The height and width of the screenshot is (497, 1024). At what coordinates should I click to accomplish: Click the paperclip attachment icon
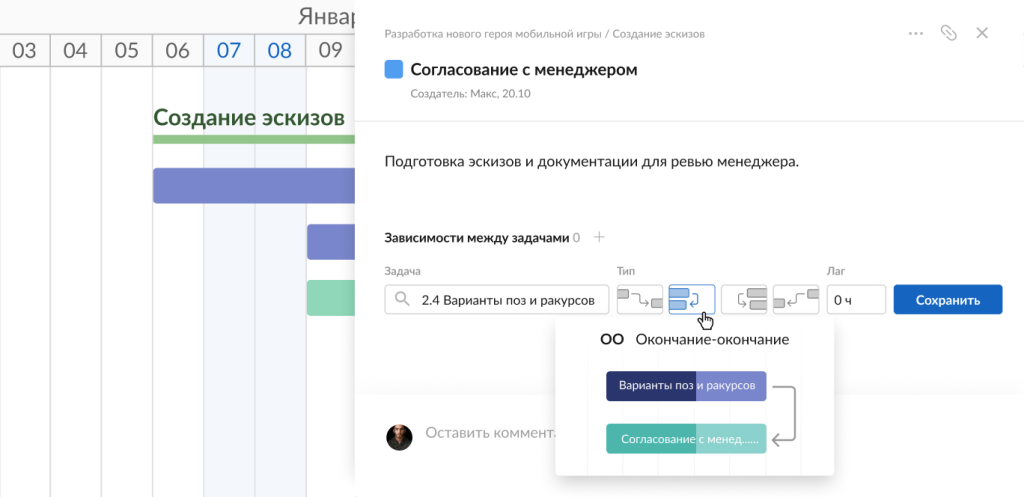click(948, 33)
